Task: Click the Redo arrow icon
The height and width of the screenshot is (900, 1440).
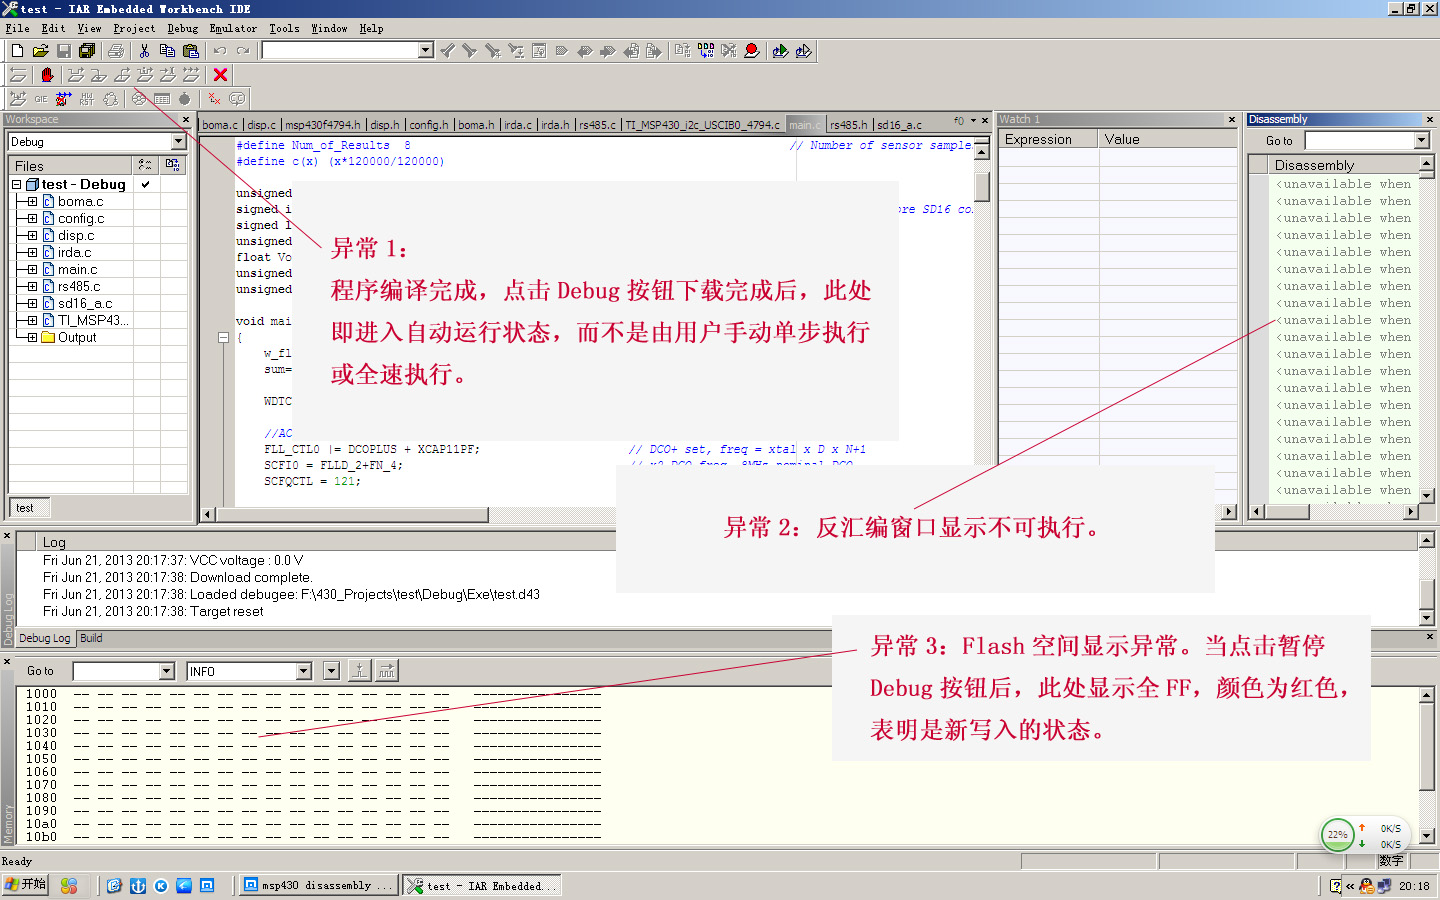Action: point(243,51)
